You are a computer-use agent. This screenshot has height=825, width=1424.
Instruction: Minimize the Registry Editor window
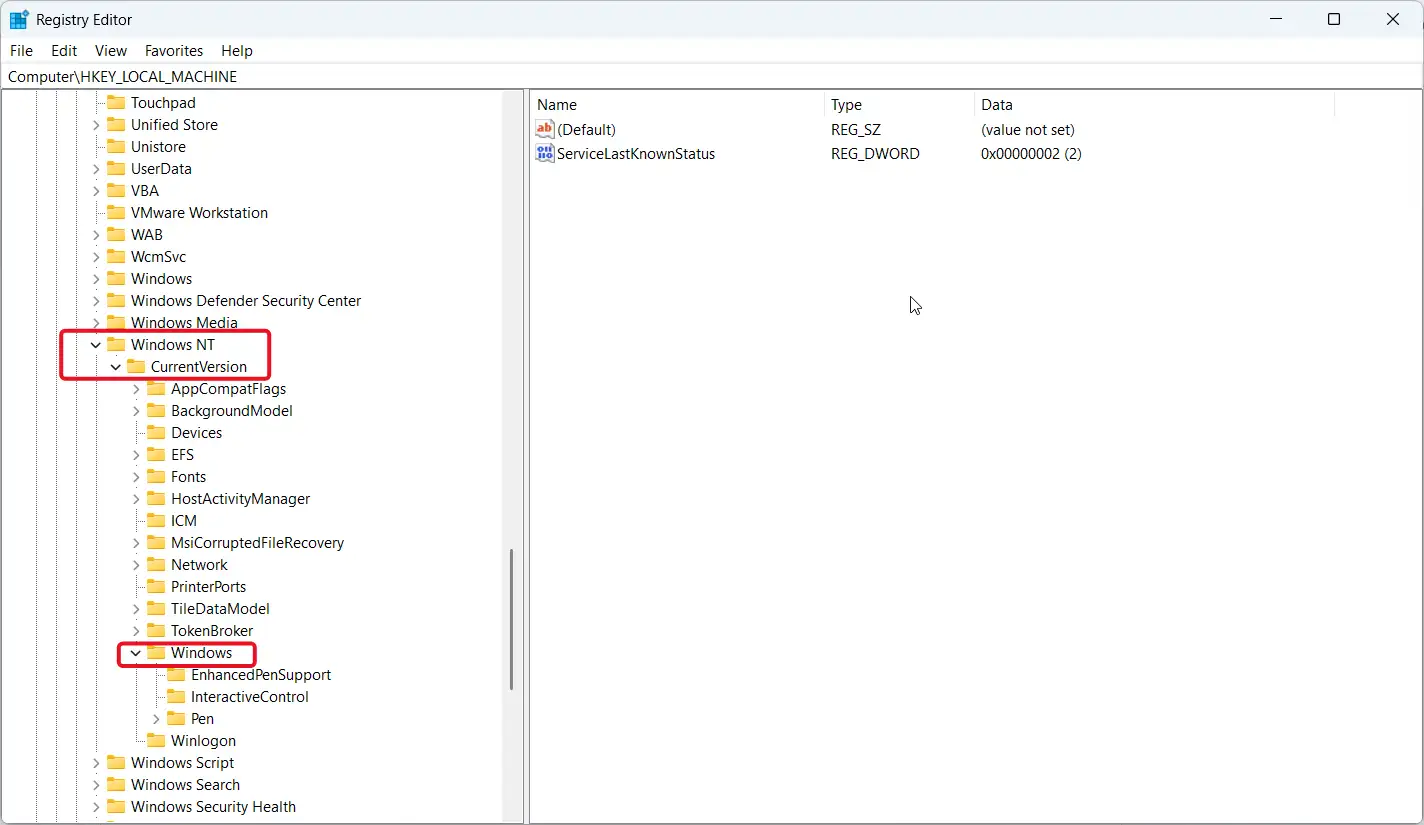point(1275,20)
